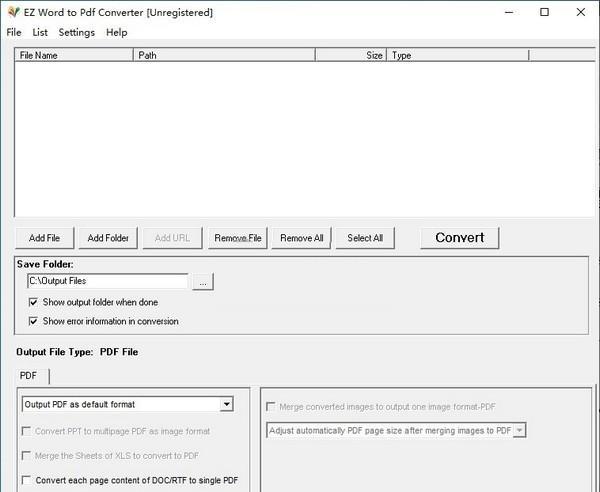
Task: Sort by the File Name column header
Action: [x=74, y=55]
